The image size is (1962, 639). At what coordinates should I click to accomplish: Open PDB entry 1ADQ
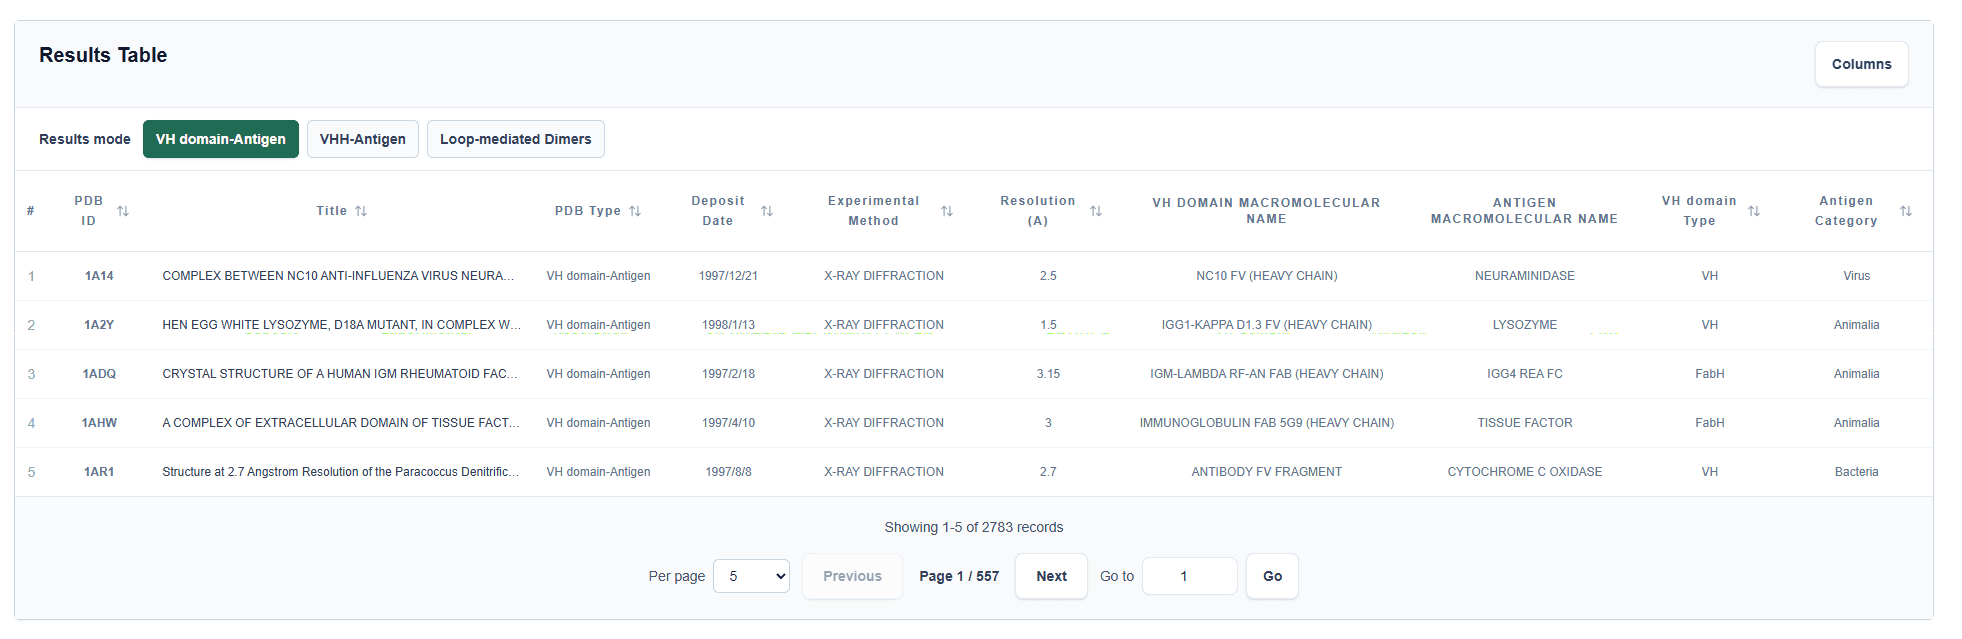(x=99, y=374)
